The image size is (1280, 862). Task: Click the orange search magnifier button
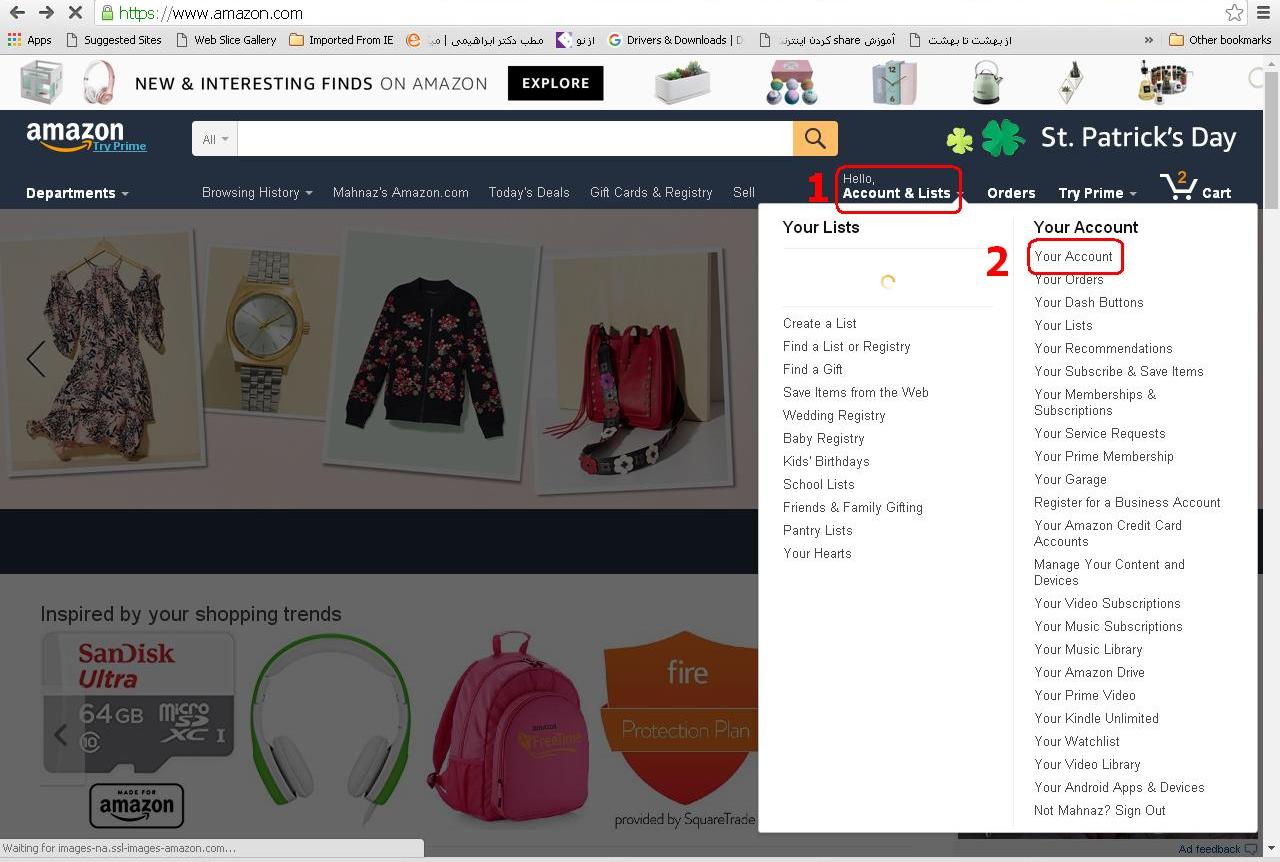[x=815, y=138]
